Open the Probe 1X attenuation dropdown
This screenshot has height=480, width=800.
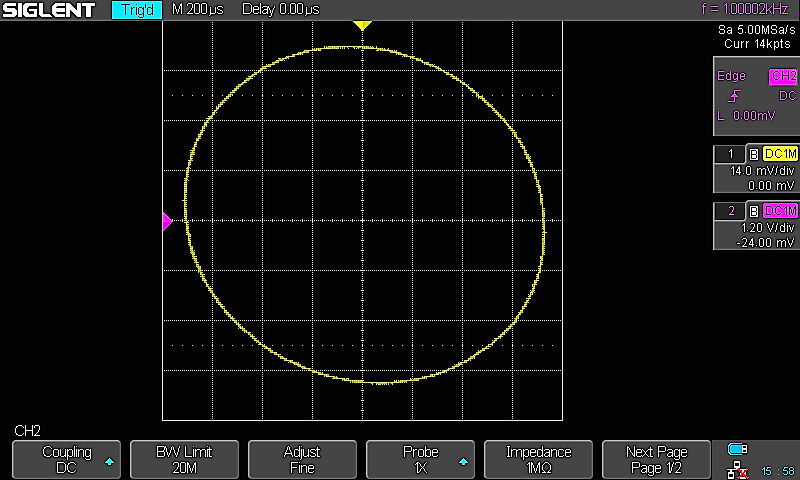420,460
